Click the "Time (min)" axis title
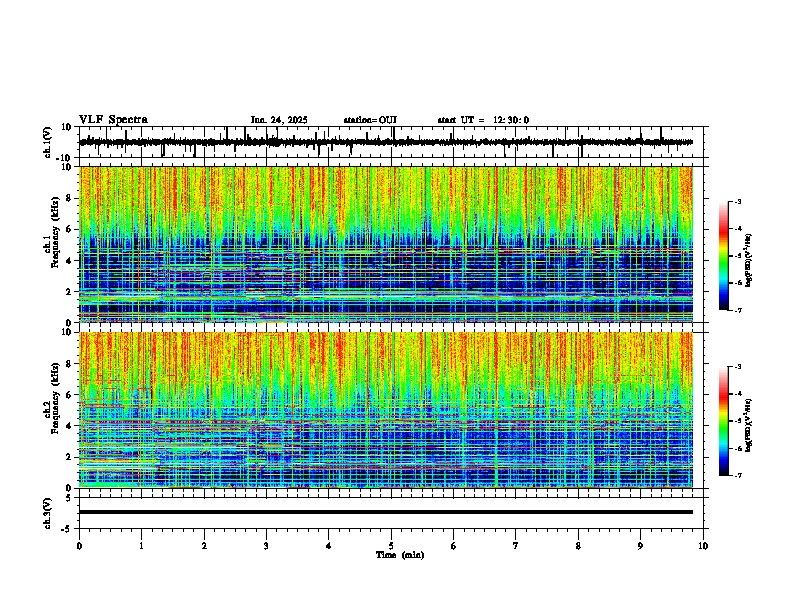 (x=400, y=555)
